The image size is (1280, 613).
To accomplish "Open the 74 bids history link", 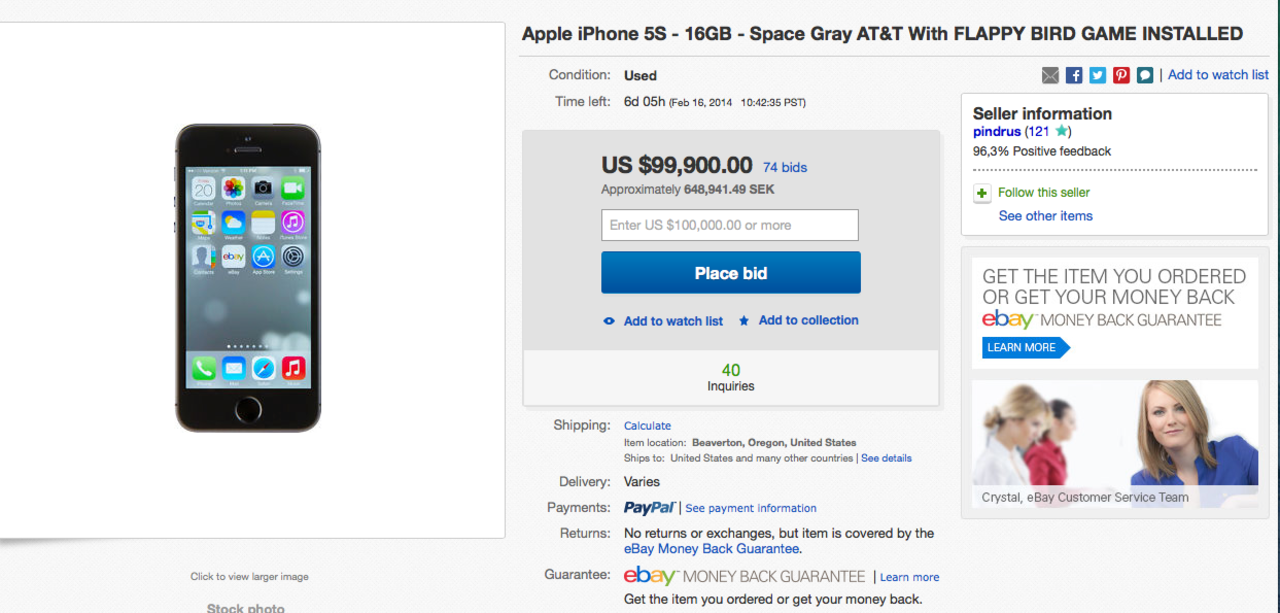I will tap(785, 167).
